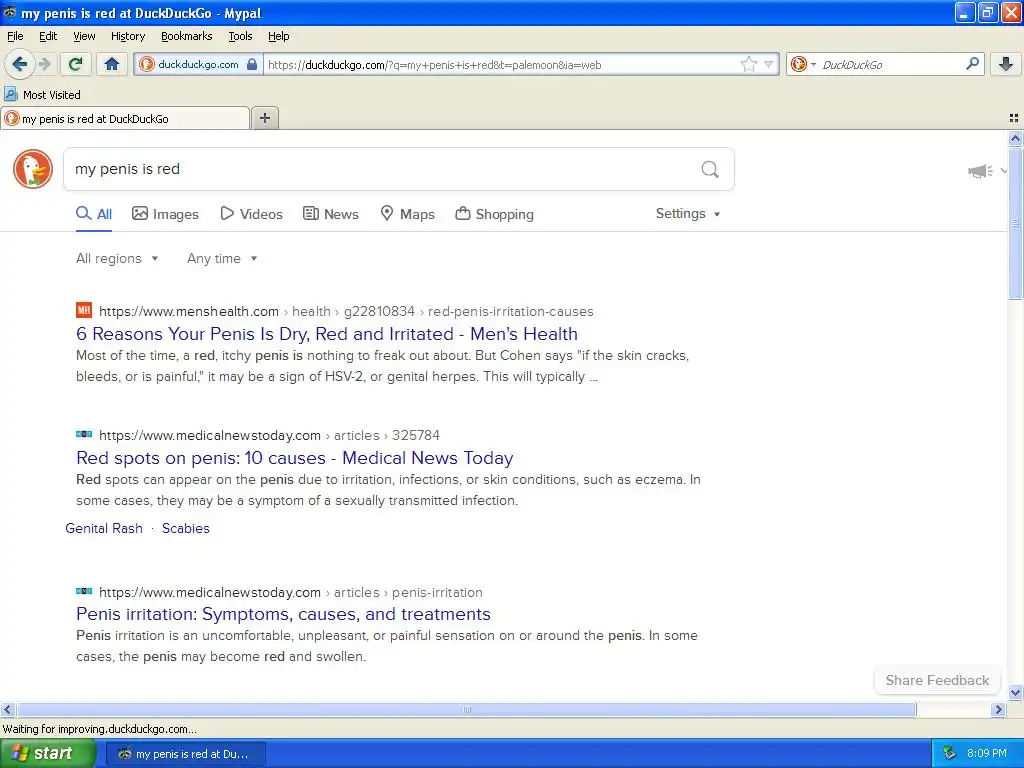
Task: Switch to the Videos tab
Action: point(251,214)
